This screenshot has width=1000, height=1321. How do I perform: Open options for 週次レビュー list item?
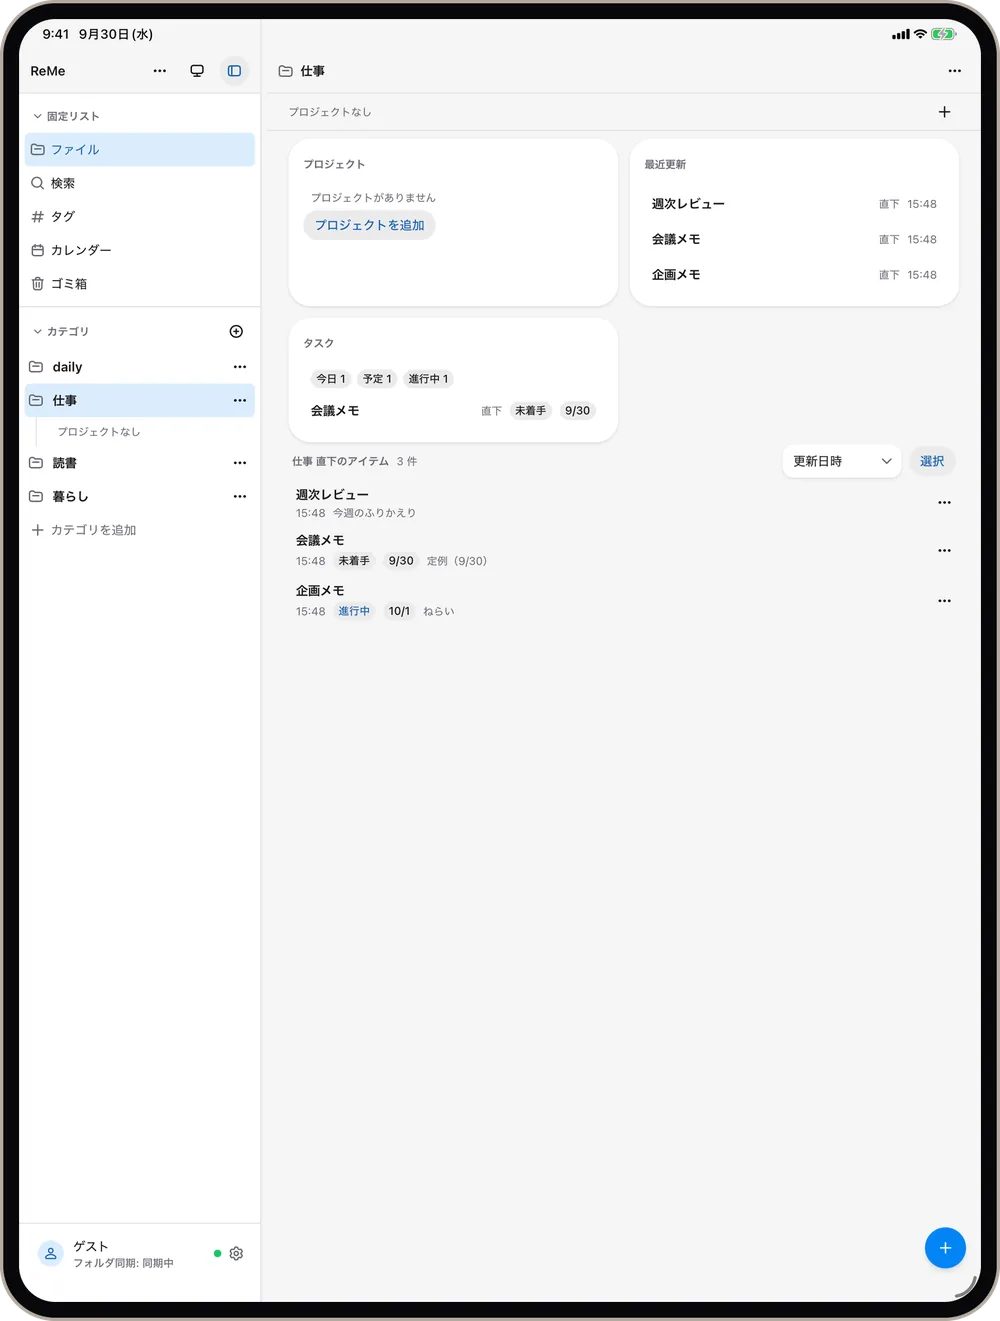pos(944,503)
